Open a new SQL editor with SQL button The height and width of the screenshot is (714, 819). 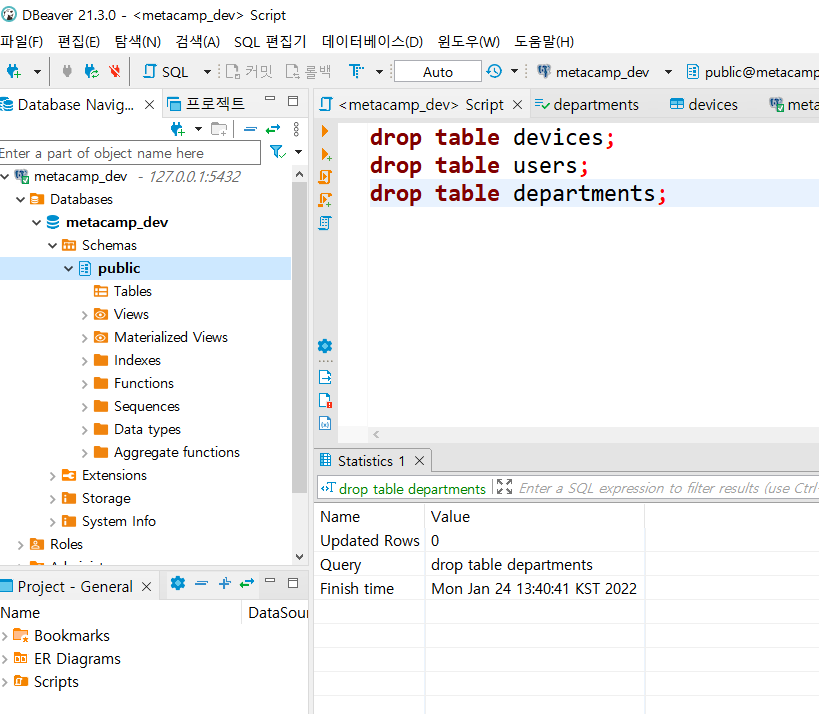click(x=166, y=72)
